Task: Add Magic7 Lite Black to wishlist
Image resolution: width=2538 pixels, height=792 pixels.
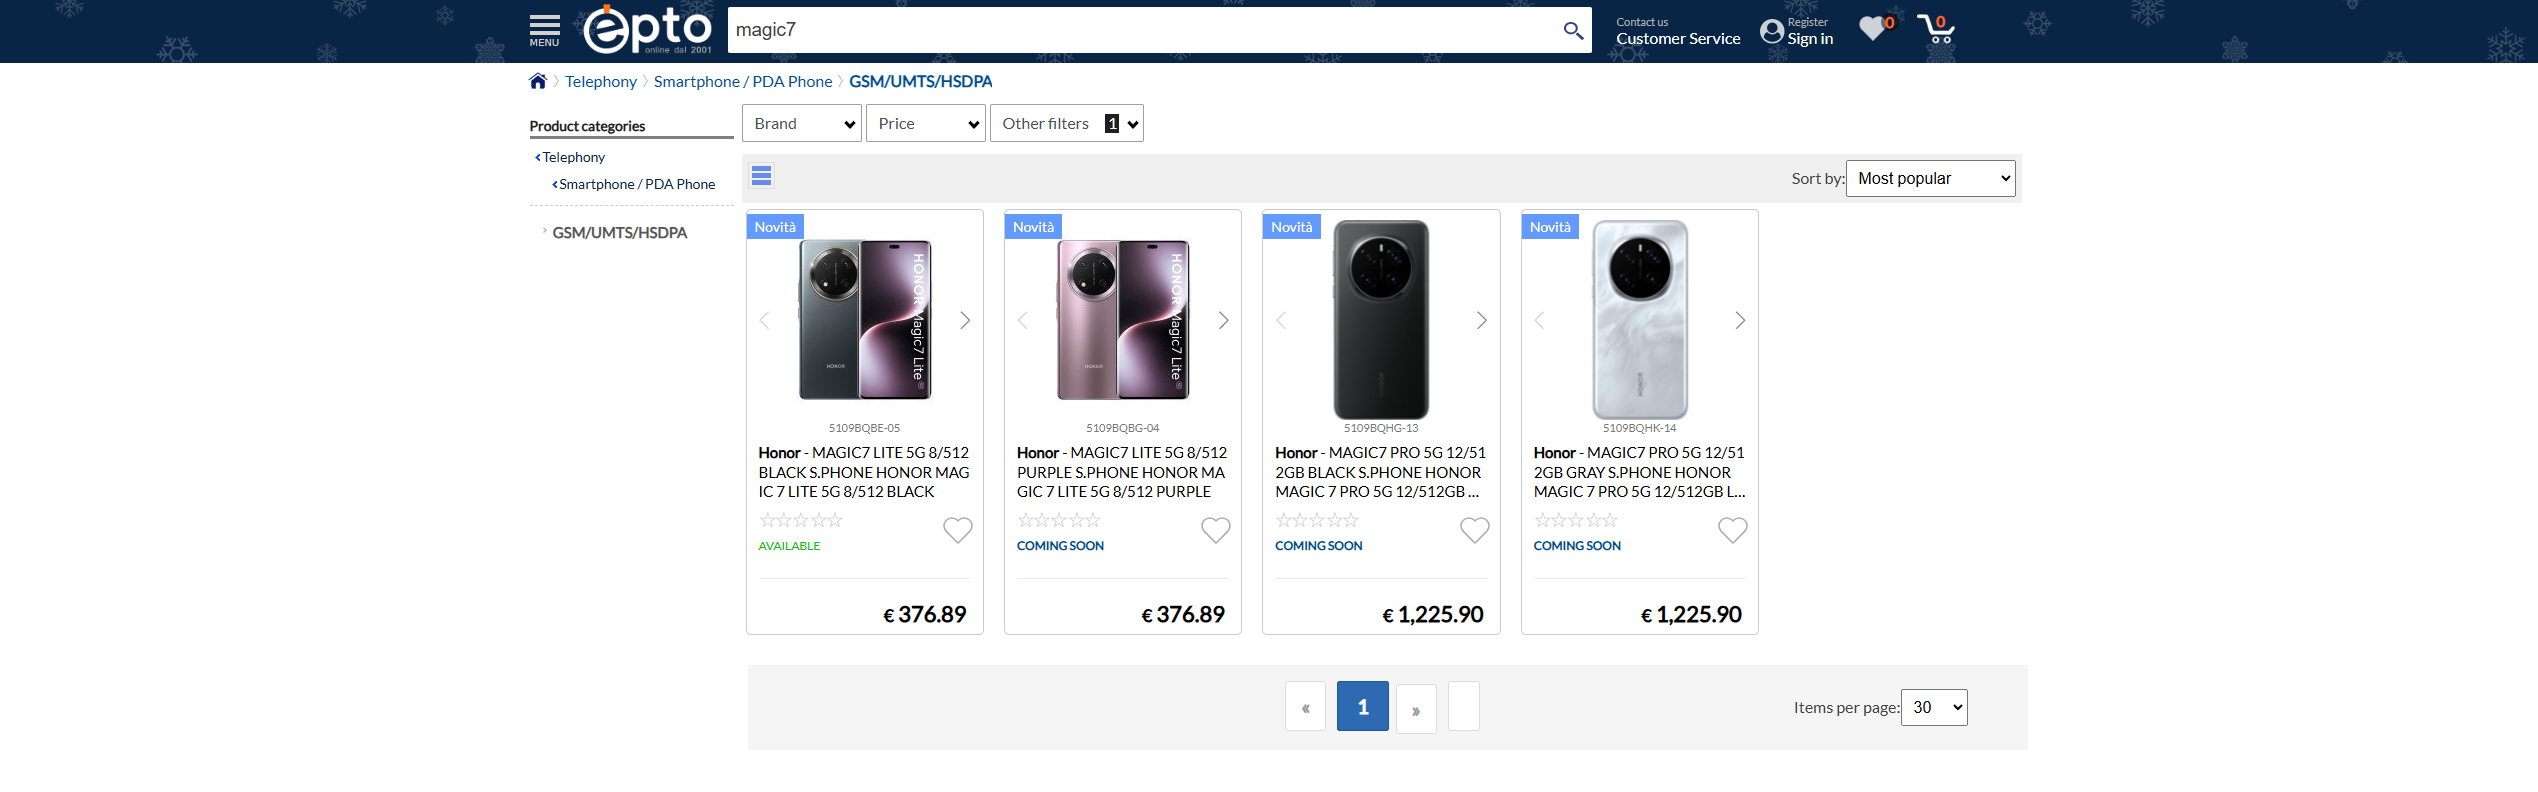Action: pos(958,530)
